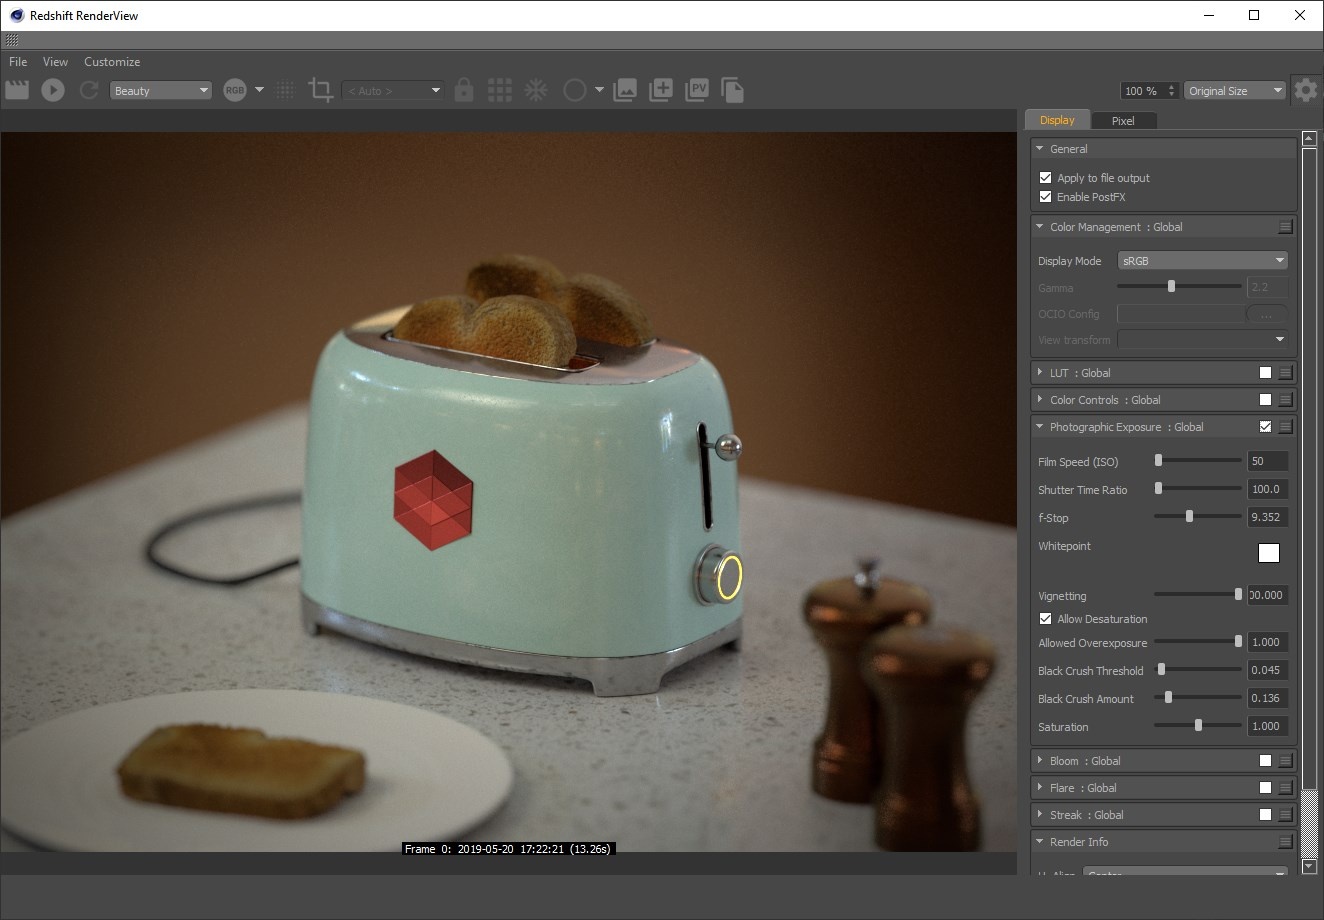Click the dotted grid icon in toolbar

[285, 90]
